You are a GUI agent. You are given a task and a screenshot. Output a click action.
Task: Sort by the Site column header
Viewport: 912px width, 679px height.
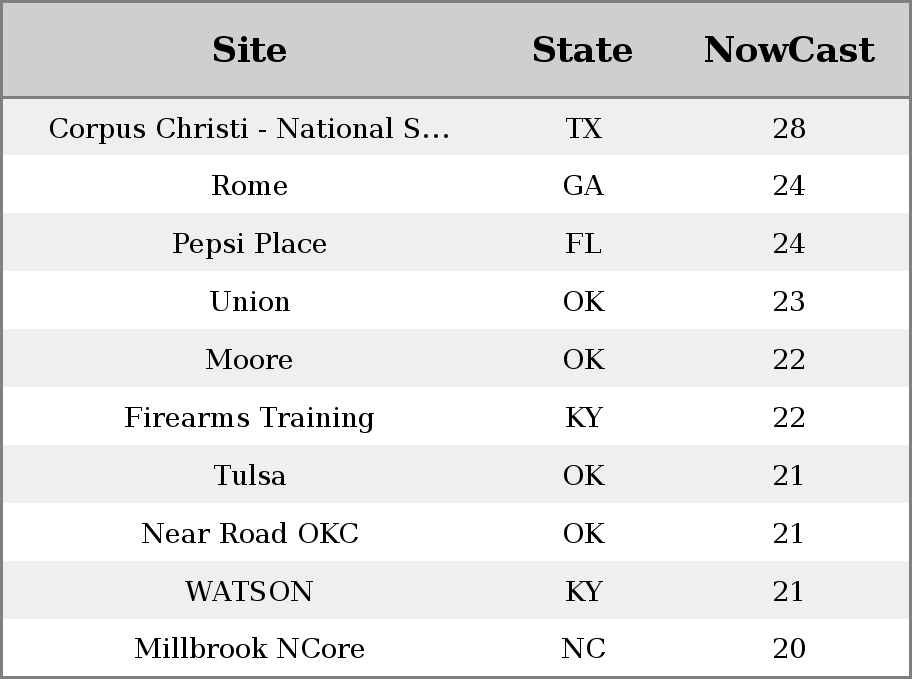coord(249,50)
